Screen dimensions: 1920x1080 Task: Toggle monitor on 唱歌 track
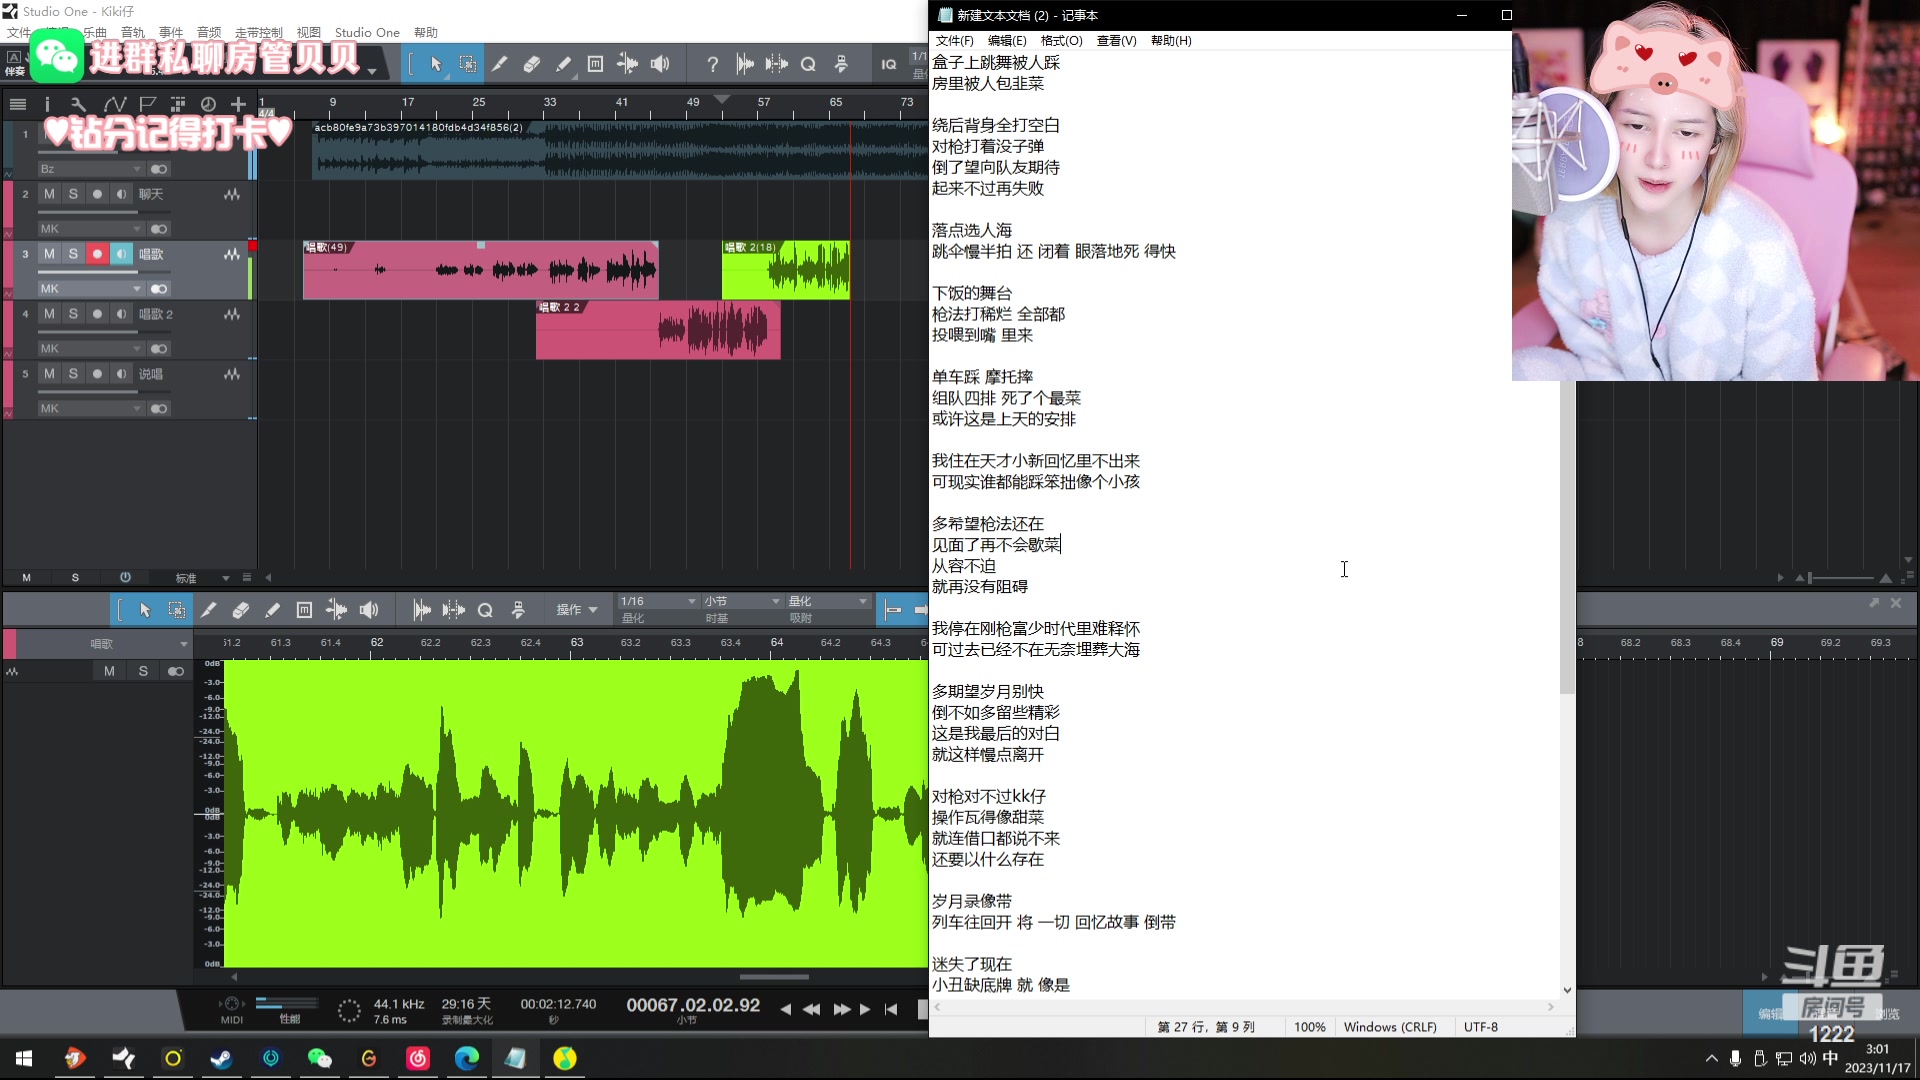pos(121,254)
